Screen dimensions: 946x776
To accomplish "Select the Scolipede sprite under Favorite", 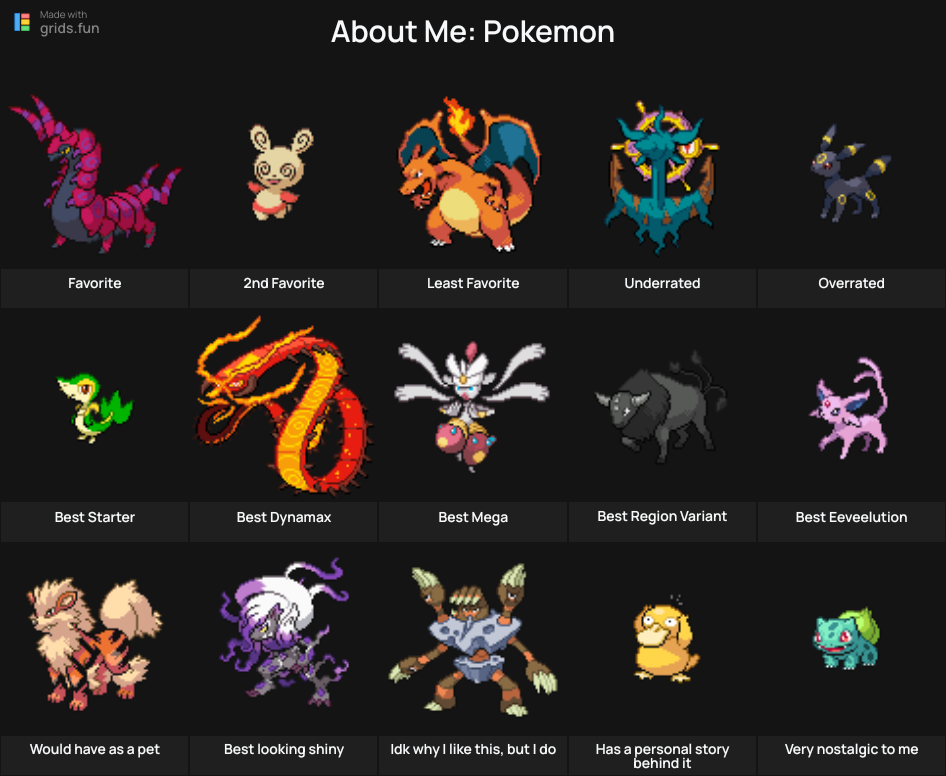I will click(x=95, y=174).
